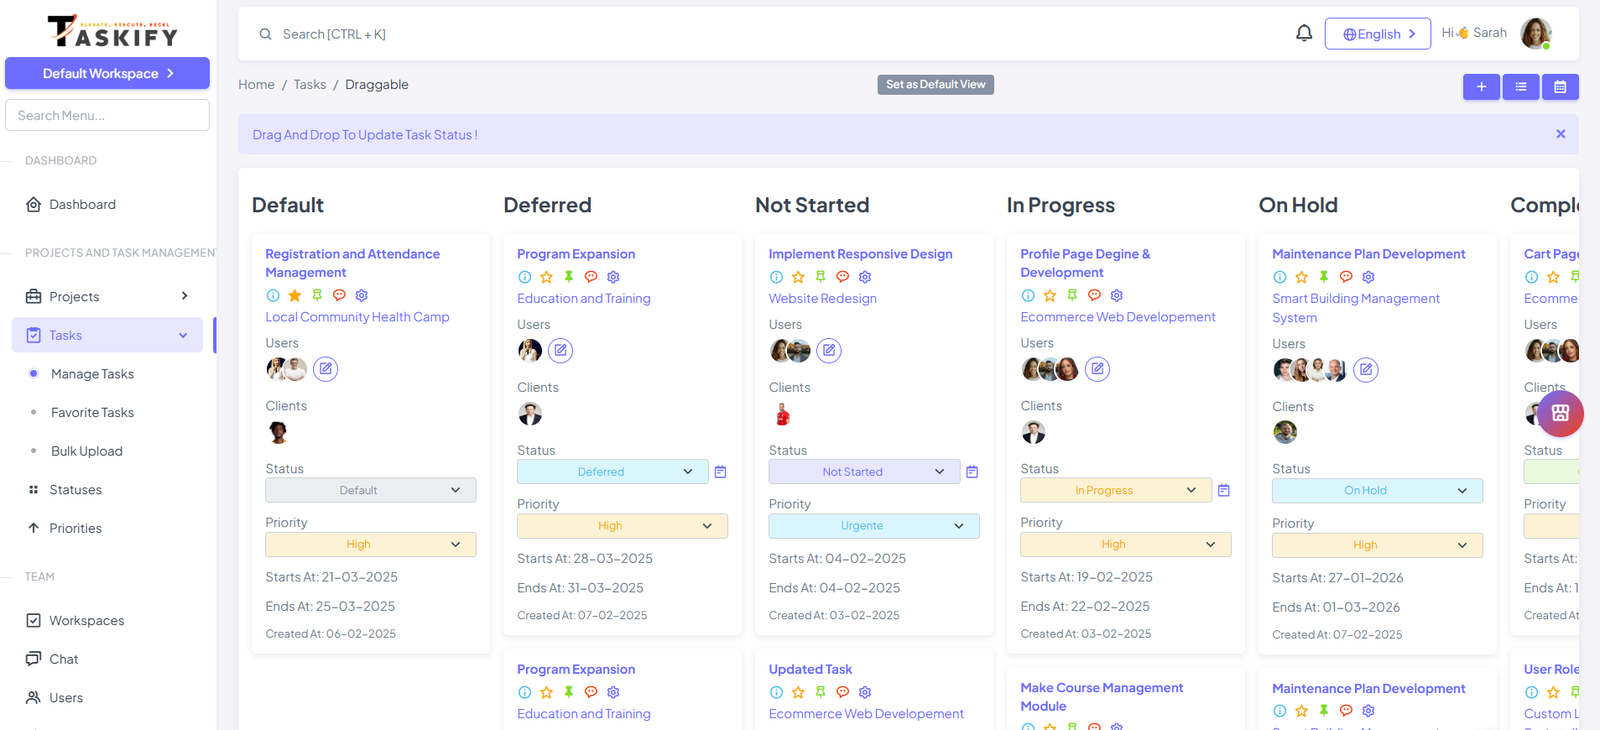1600x730 pixels.
Task: Click chat bubble icon on Maintenance Plan Development card
Action: pos(1346,277)
